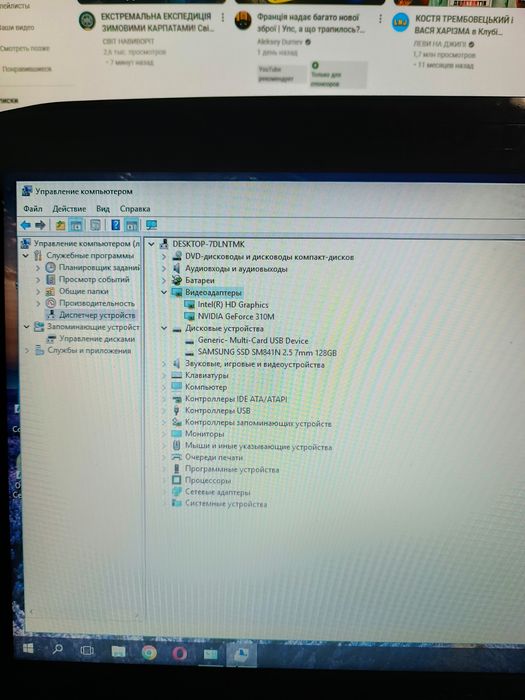Click the blue Help question mark icon

[115, 225]
